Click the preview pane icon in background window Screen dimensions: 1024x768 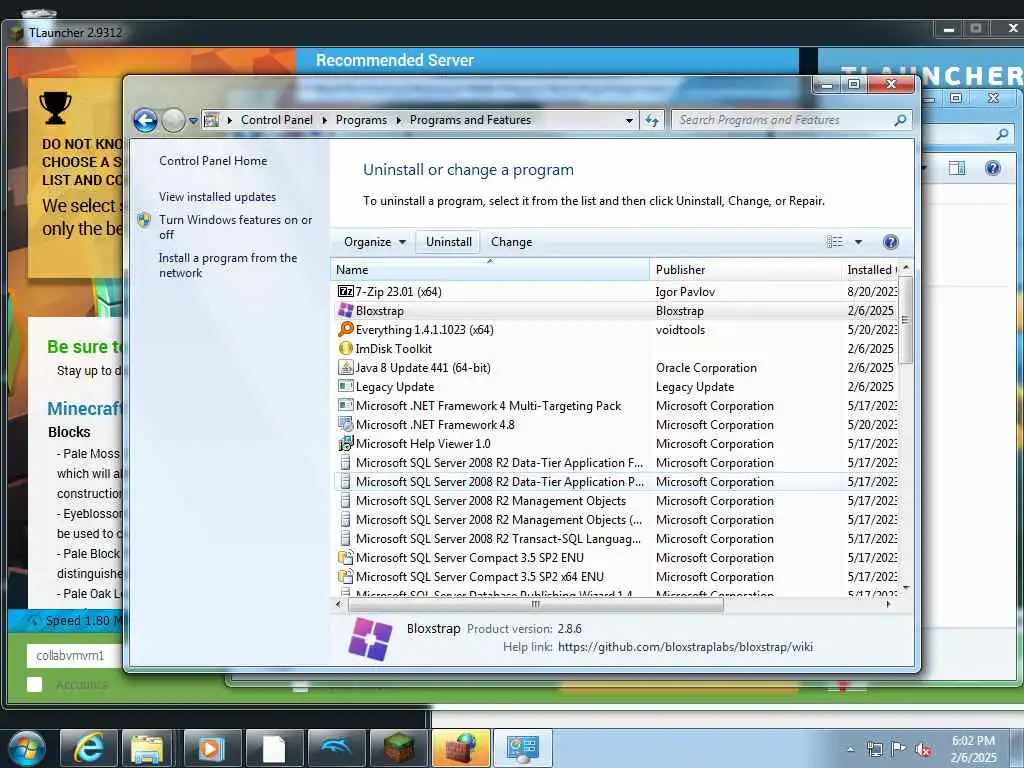[957, 168]
